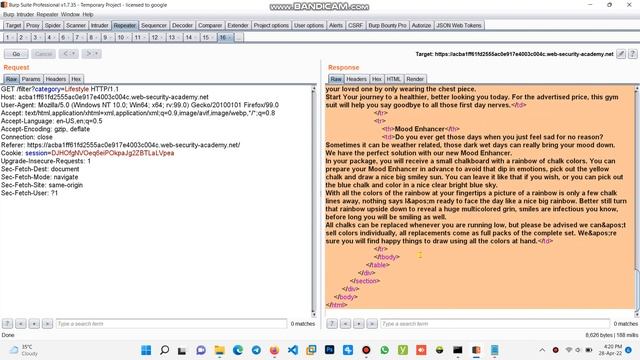Screen dimensions: 640x360
Task: Click the response pane vertical scrollbar
Action: [637, 201]
